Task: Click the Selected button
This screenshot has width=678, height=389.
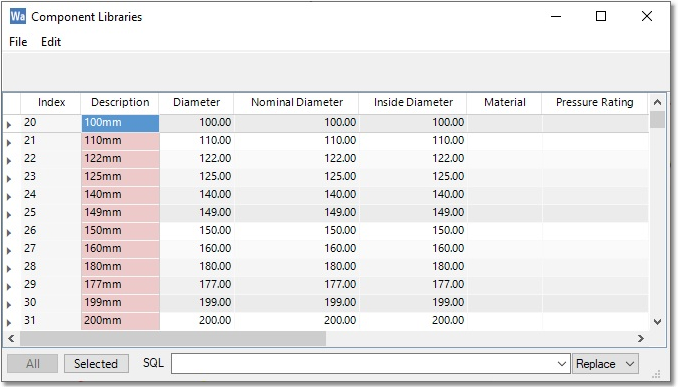Action: [96, 363]
